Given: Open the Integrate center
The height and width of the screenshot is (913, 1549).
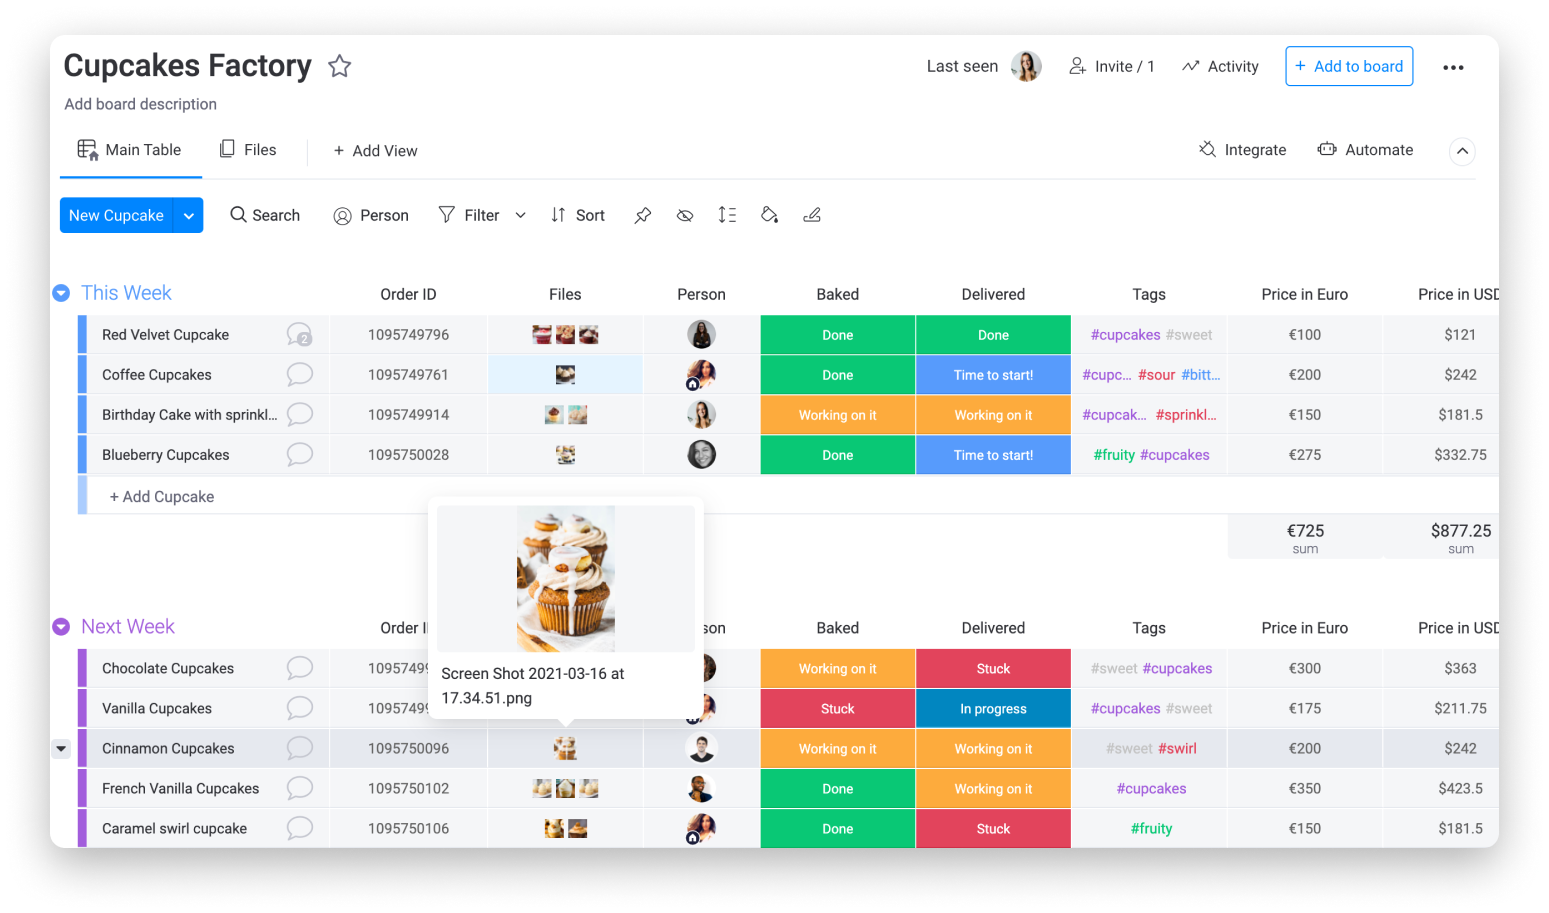Looking at the screenshot, I should pos(1243,150).
